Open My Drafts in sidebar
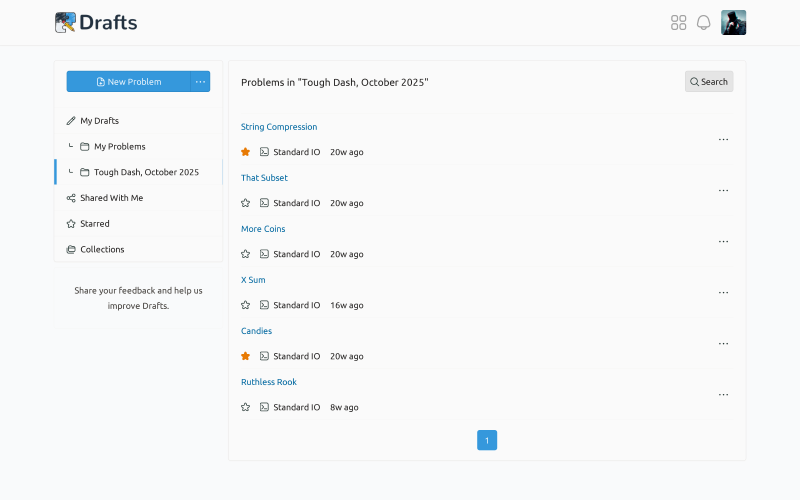 coord(138,121)
